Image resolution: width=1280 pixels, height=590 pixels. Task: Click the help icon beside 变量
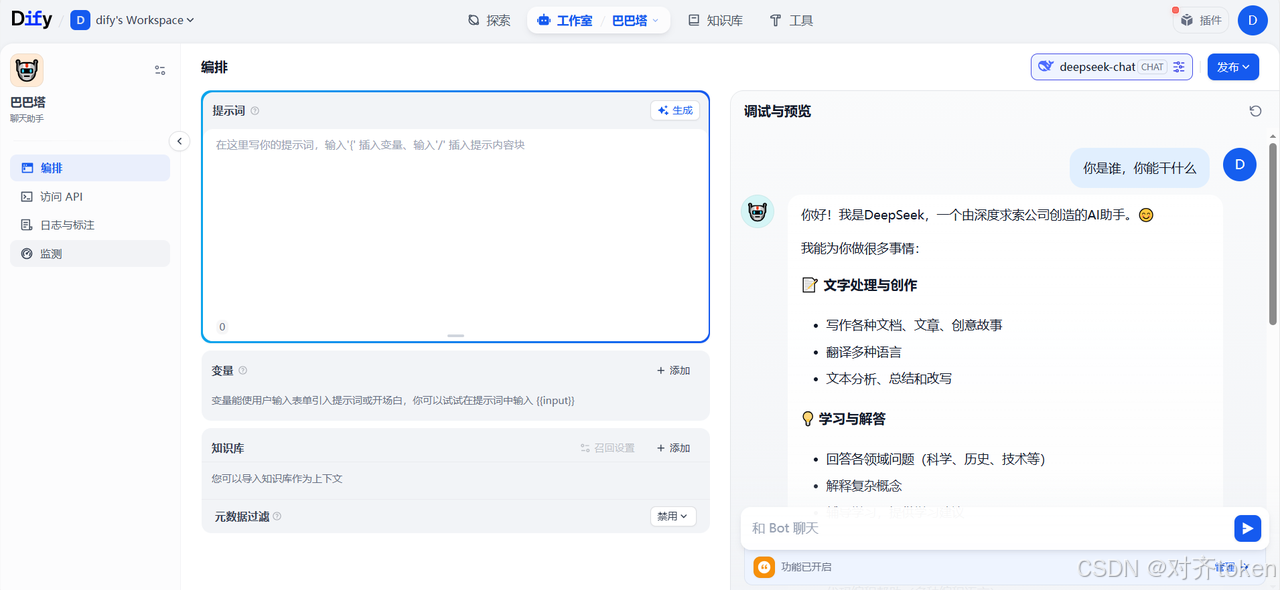coord(243,371)
